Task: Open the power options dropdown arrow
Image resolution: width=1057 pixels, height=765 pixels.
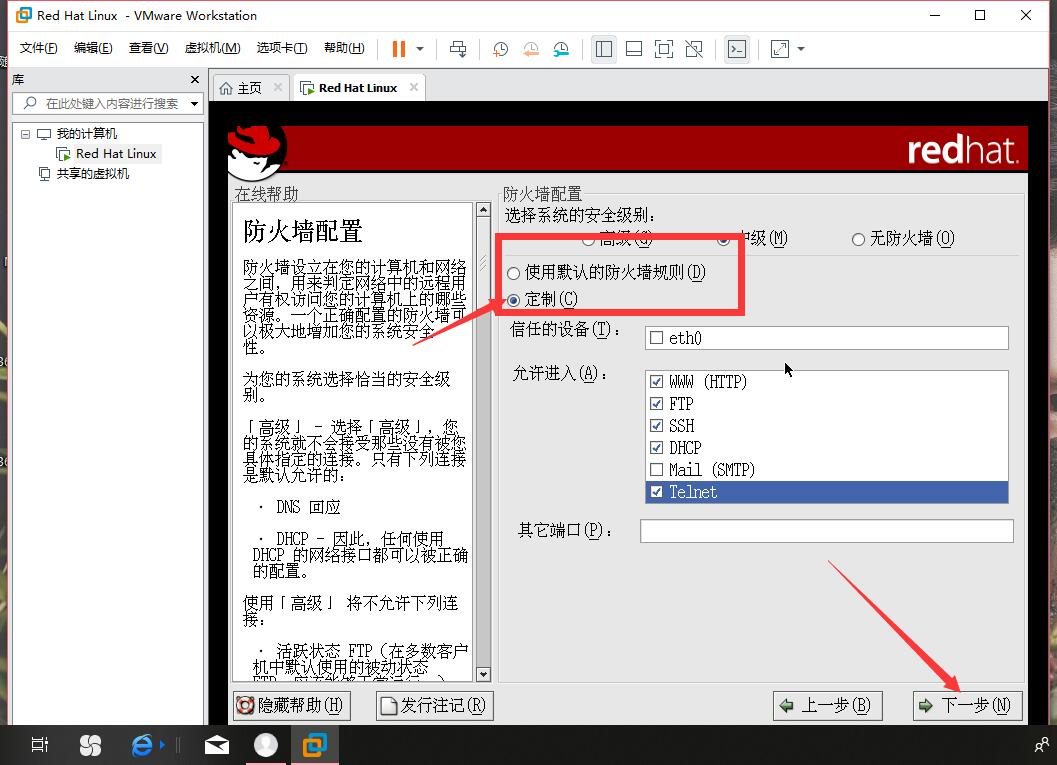Action: [x=420, y=49]
